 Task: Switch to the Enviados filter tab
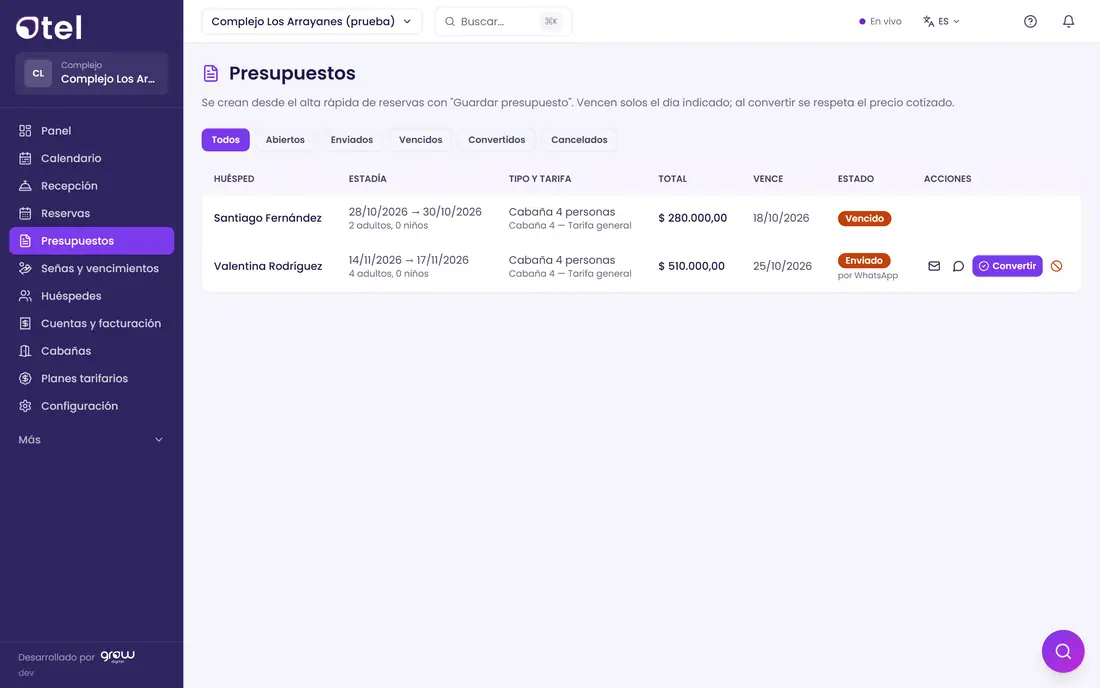tap(351, 140)
